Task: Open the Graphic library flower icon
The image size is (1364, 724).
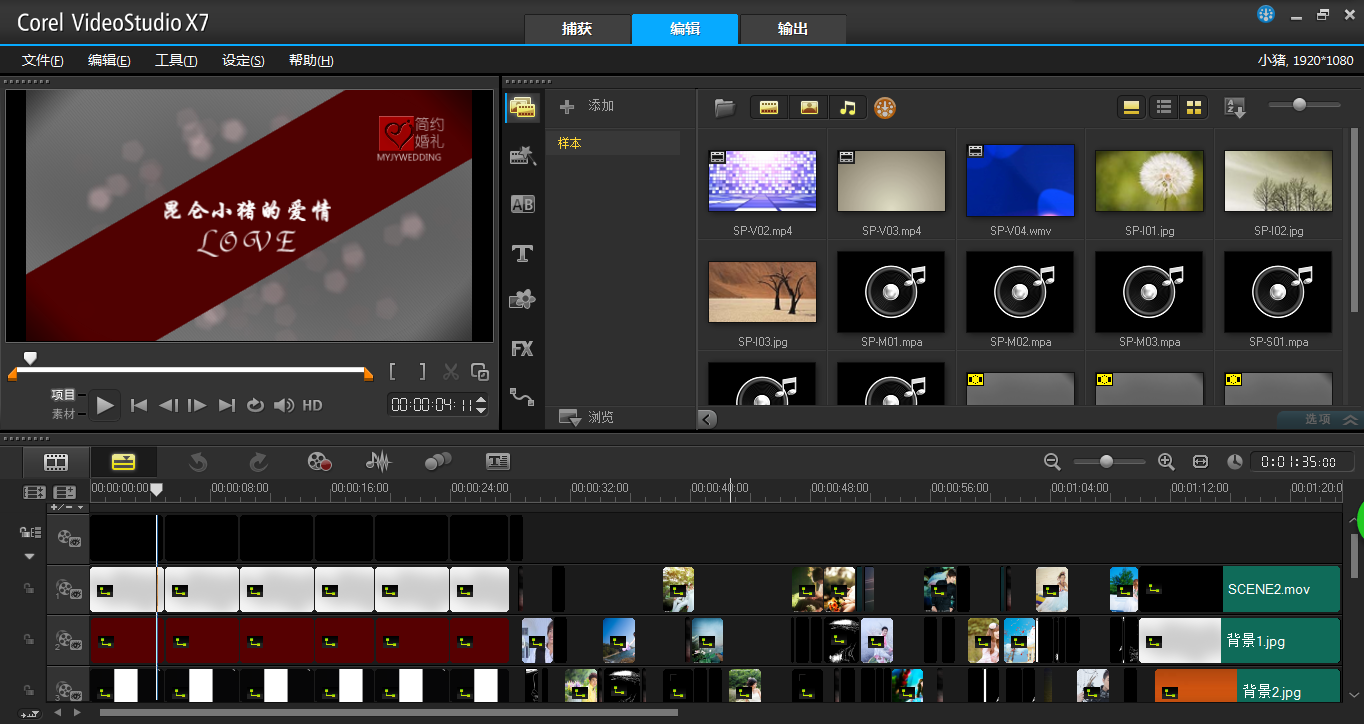Action: tap(522, 299)
